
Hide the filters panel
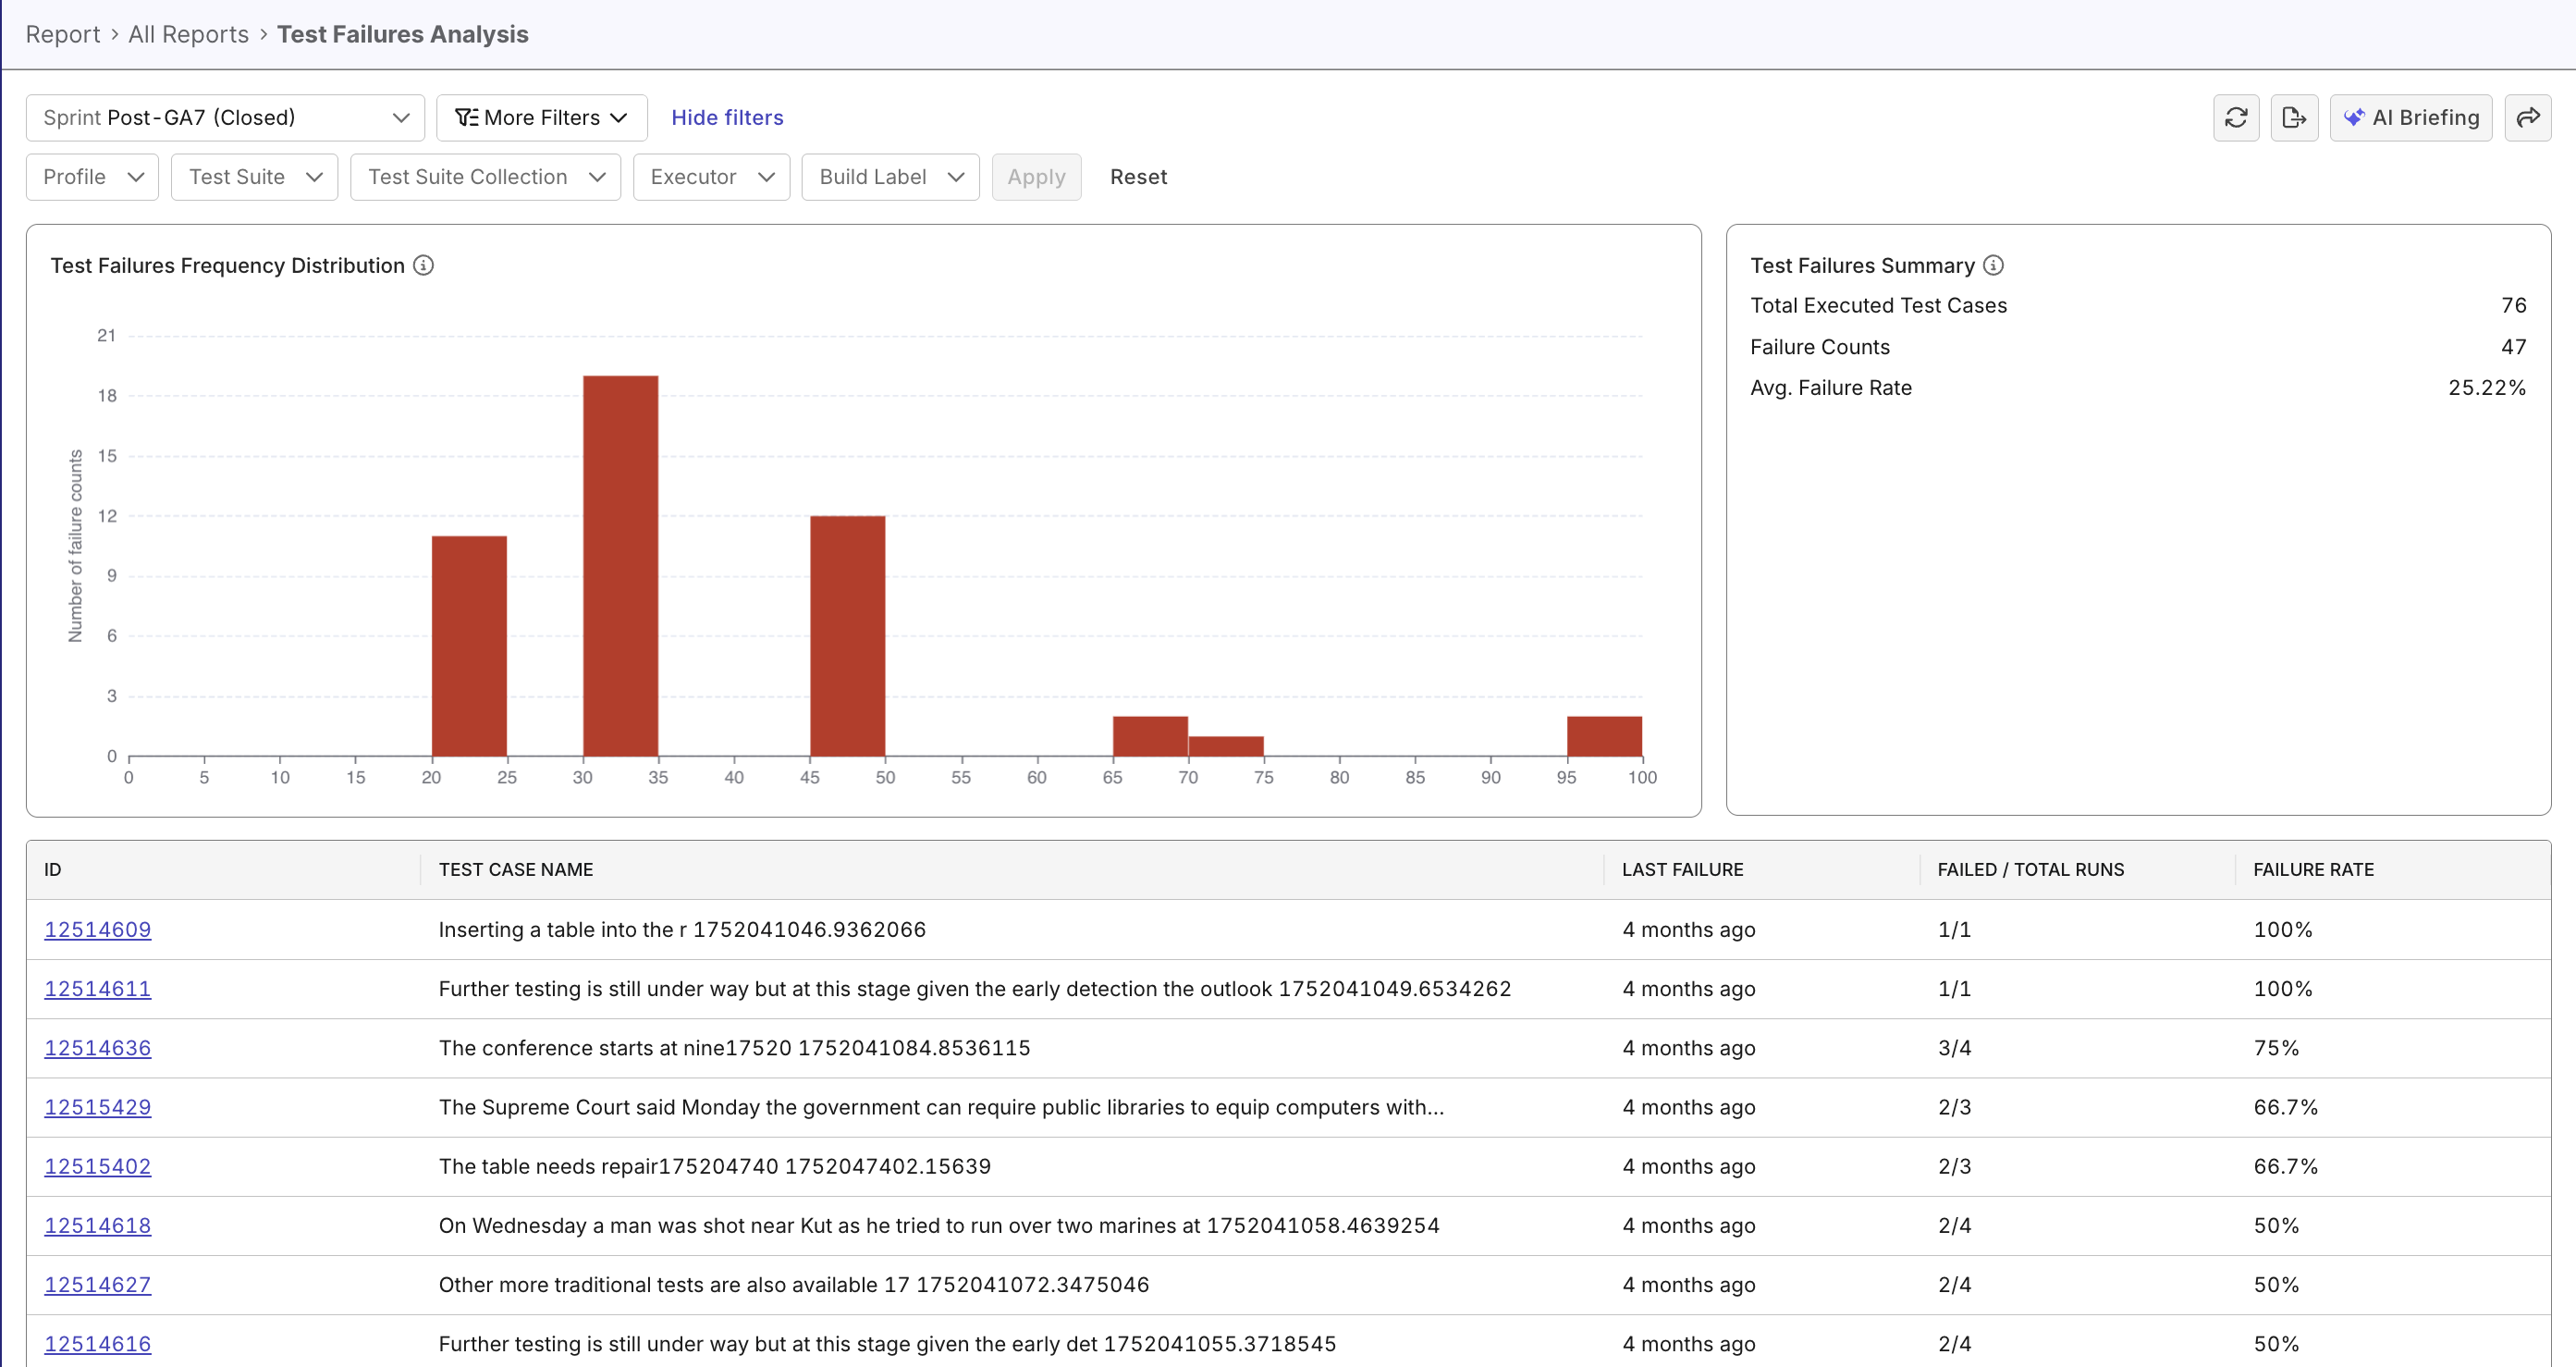(727, 117)
